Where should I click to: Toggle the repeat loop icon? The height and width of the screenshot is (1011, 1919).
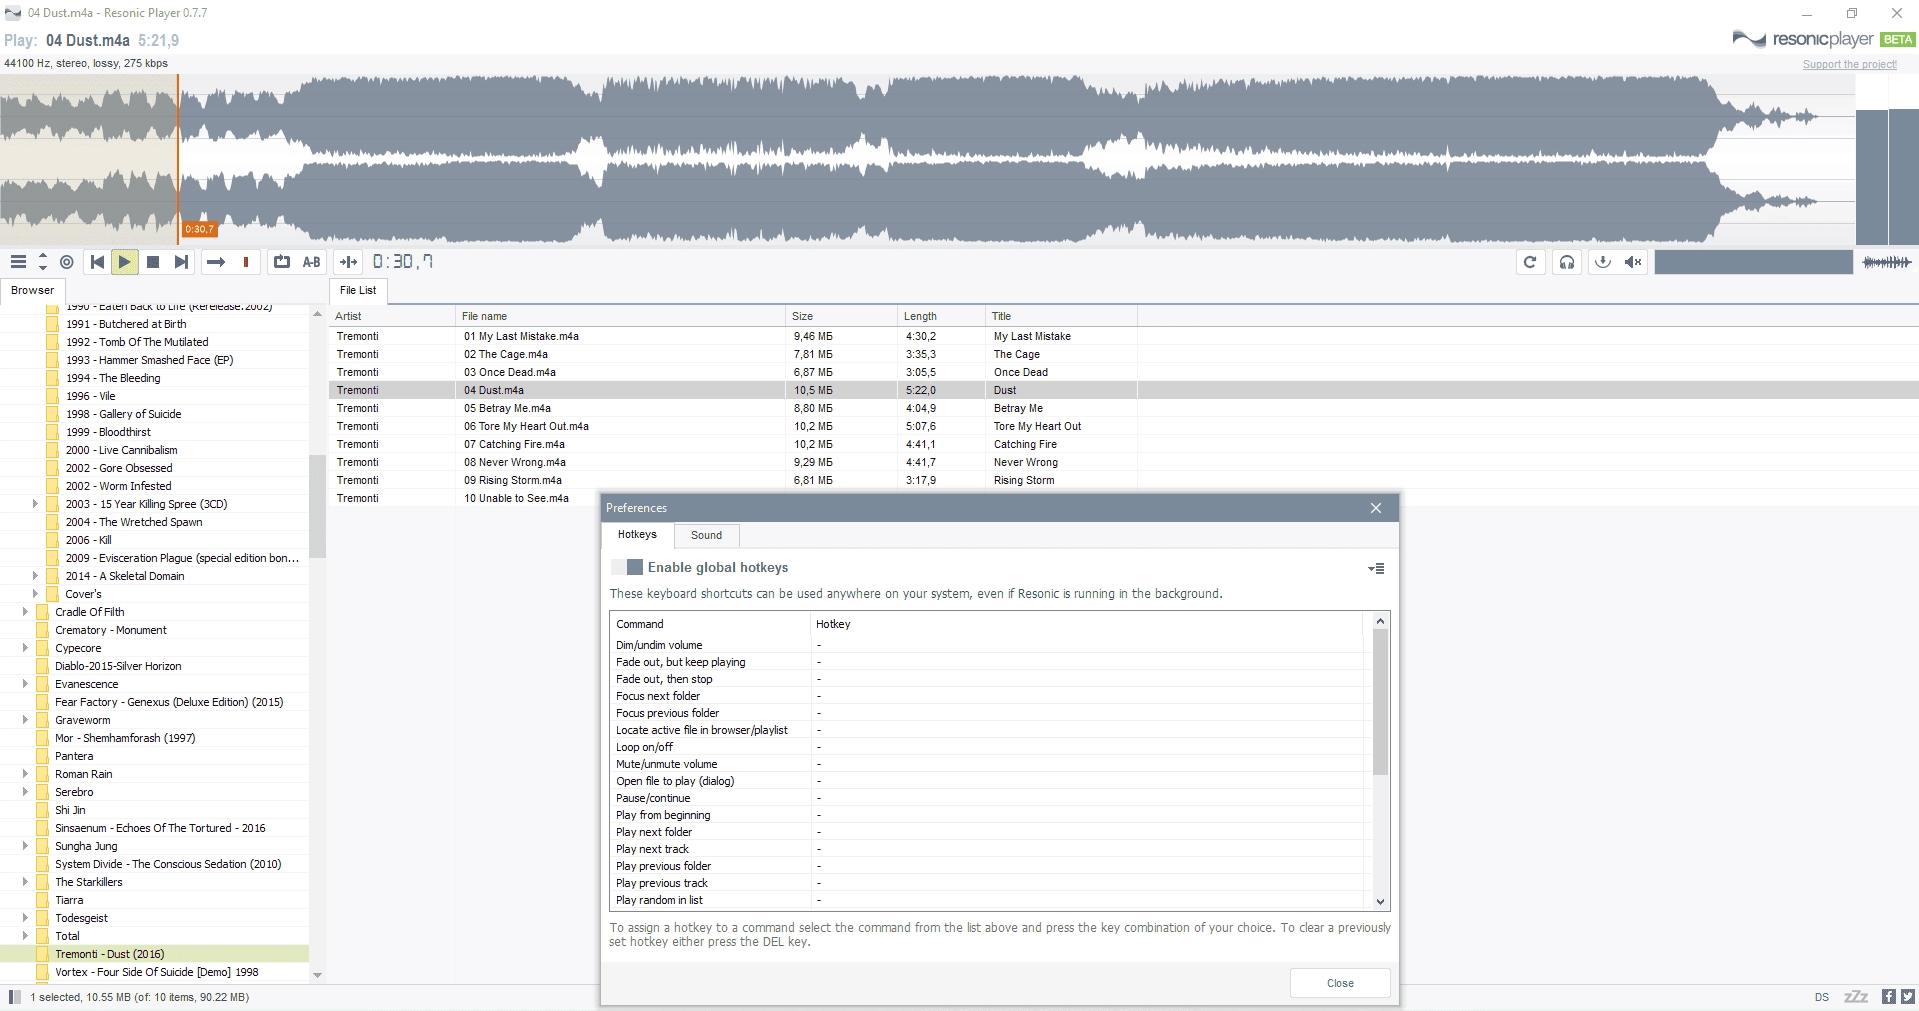point(282,262)
